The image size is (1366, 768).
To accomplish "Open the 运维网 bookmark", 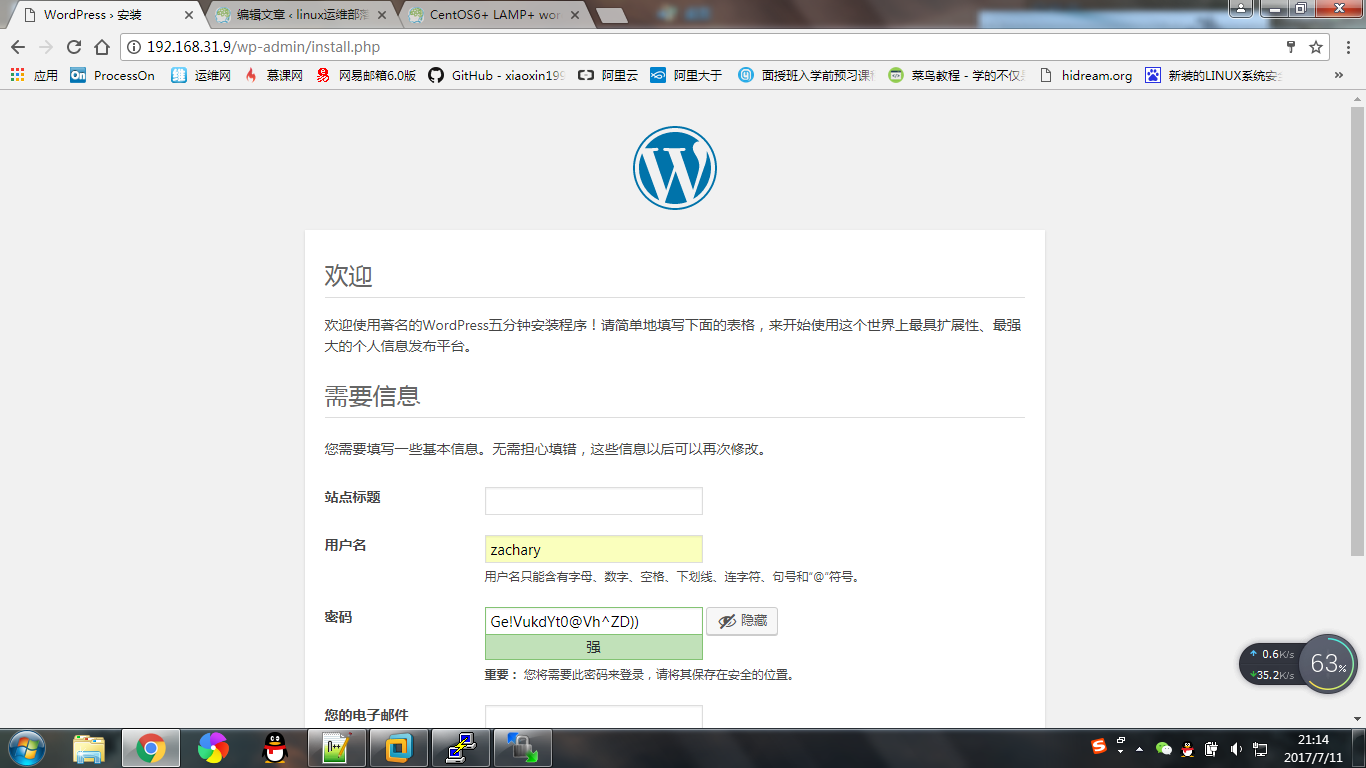I will pyautogui.click(x=201, y=75).
